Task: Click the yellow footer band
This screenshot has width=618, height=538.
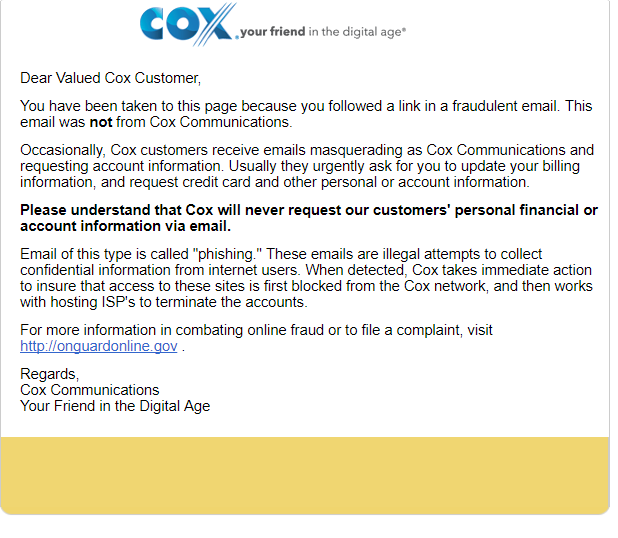Action: click(x=305, y=475)
